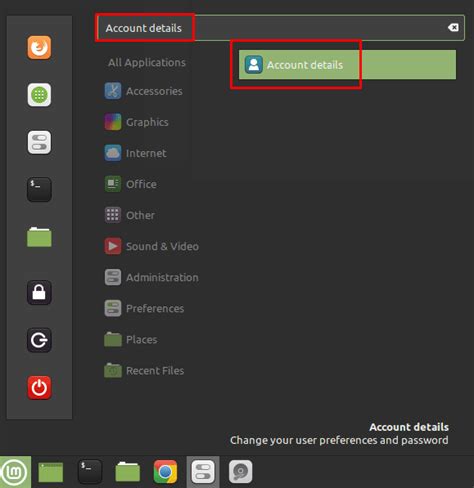The height and width of the screenshot is (488, 474).
Task: Select the Places category label
Action: 142,340
